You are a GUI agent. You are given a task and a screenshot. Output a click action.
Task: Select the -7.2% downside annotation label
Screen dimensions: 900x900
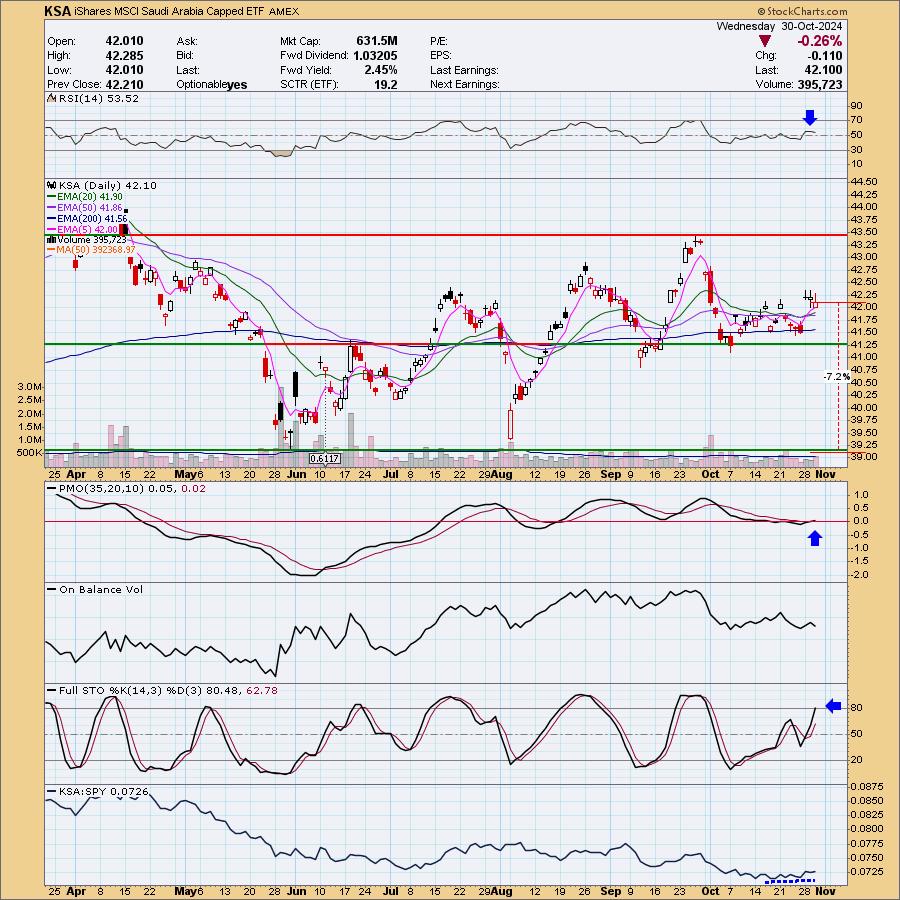[836, 377]
